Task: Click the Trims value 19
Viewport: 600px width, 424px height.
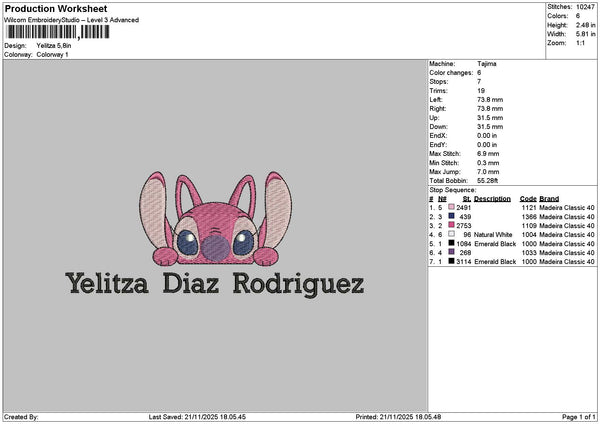Action: pos(481,91)
